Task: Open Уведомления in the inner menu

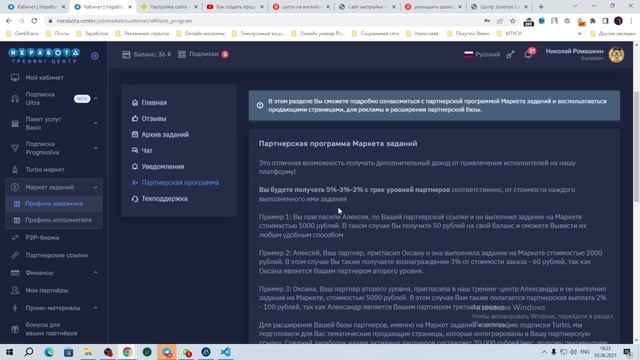Action: pos(158,167)
